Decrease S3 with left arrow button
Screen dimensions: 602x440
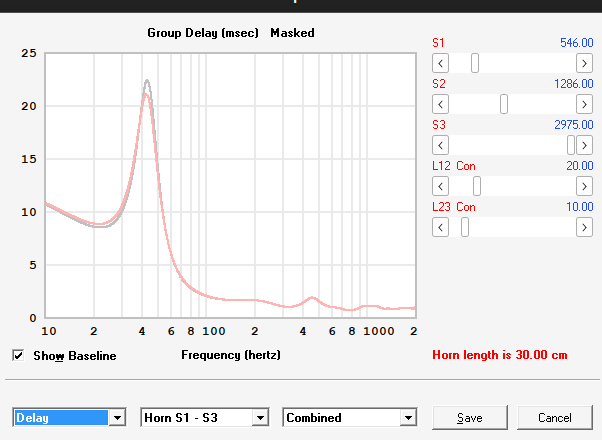click(440, 146)
